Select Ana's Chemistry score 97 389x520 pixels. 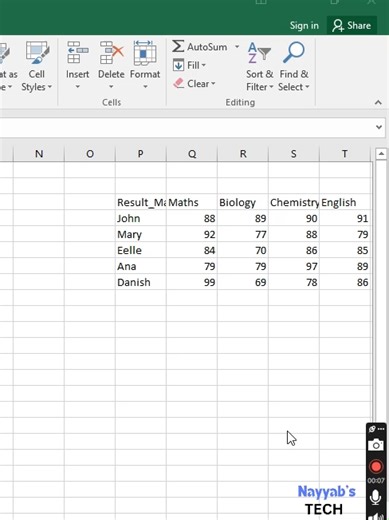pos(294,266)
